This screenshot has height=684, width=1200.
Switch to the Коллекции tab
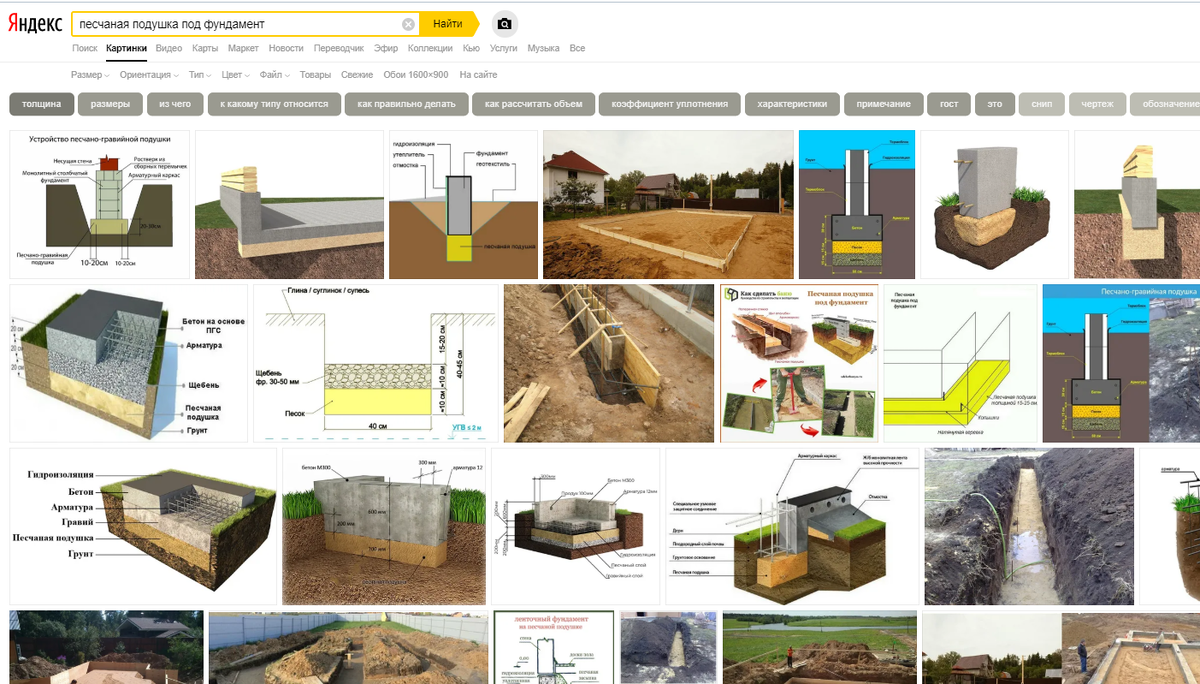click(430, 48)
